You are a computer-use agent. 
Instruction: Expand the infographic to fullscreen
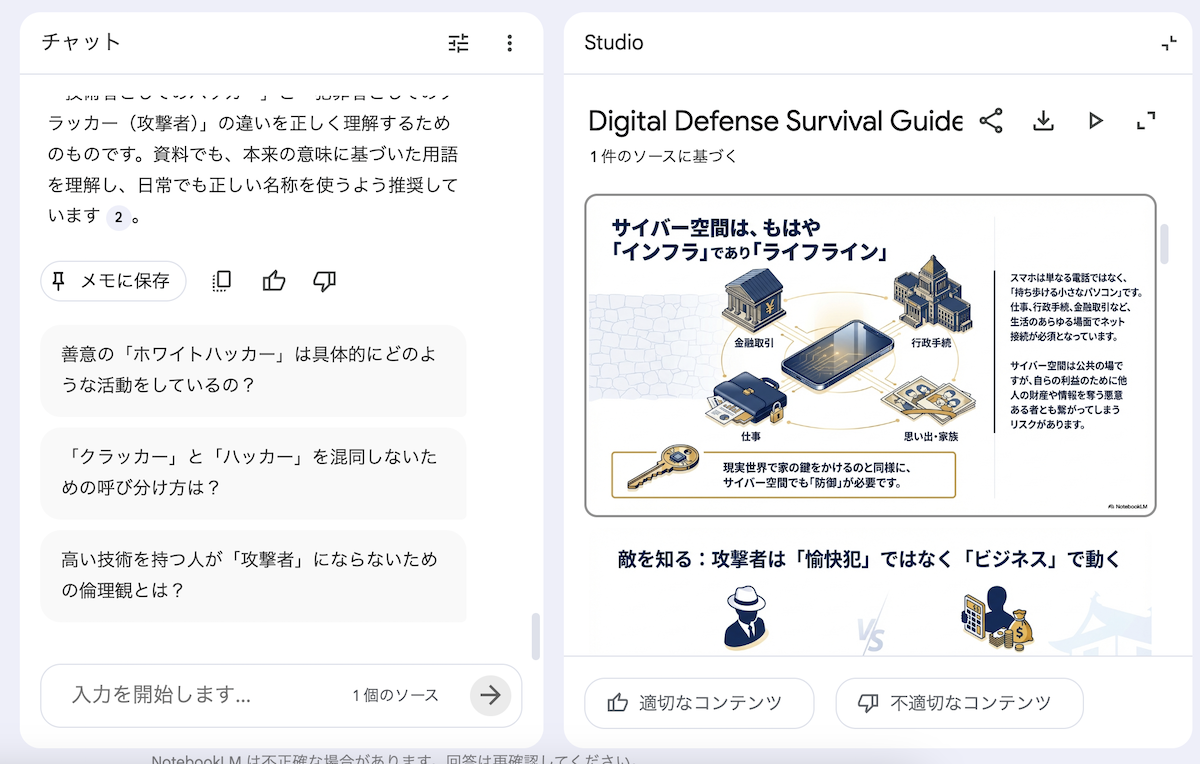(x=1146, y=121)
